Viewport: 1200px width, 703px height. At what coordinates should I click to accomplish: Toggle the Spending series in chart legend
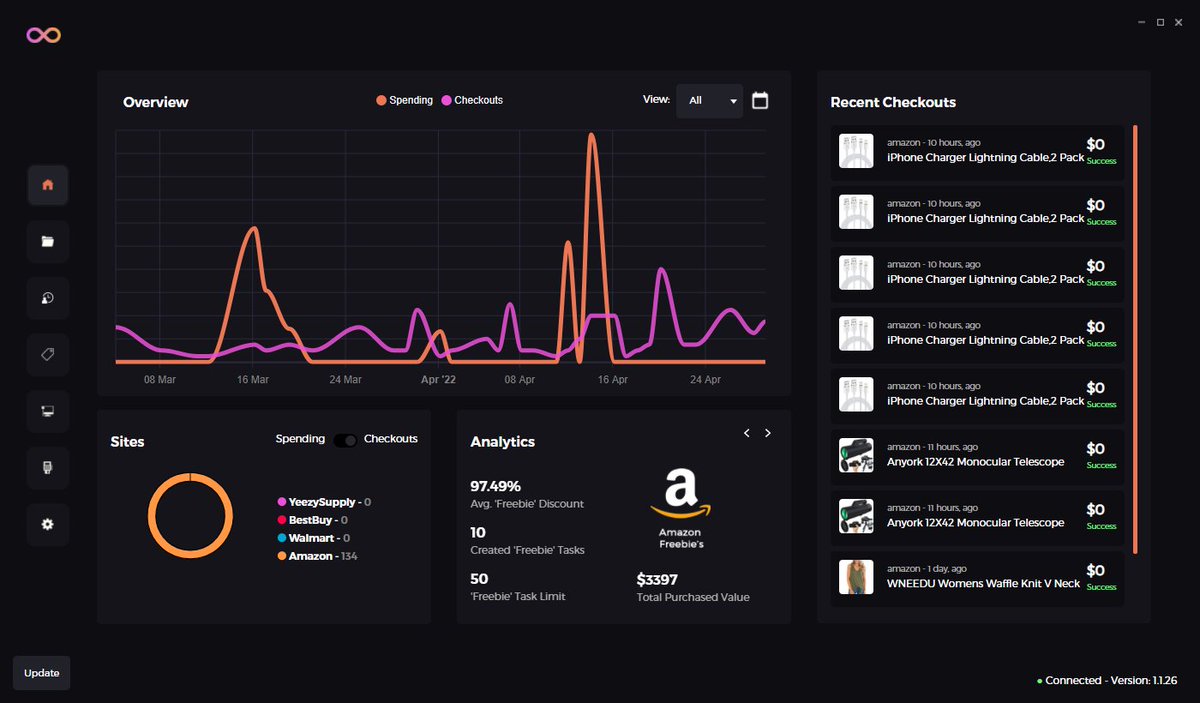click(x=405, y=100)
